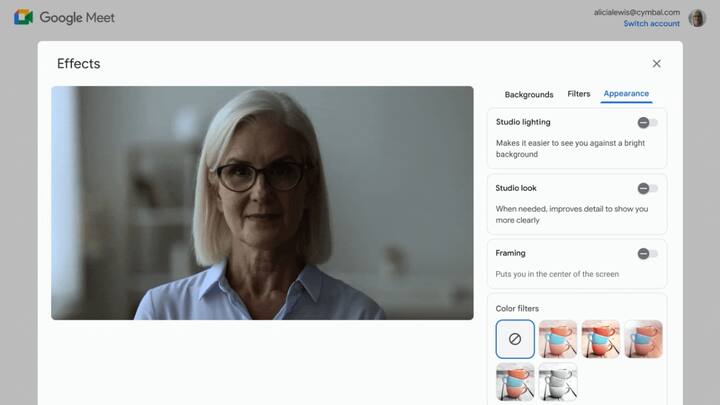
Task: Click the camera preview video
Action: (x=262, y=203)
